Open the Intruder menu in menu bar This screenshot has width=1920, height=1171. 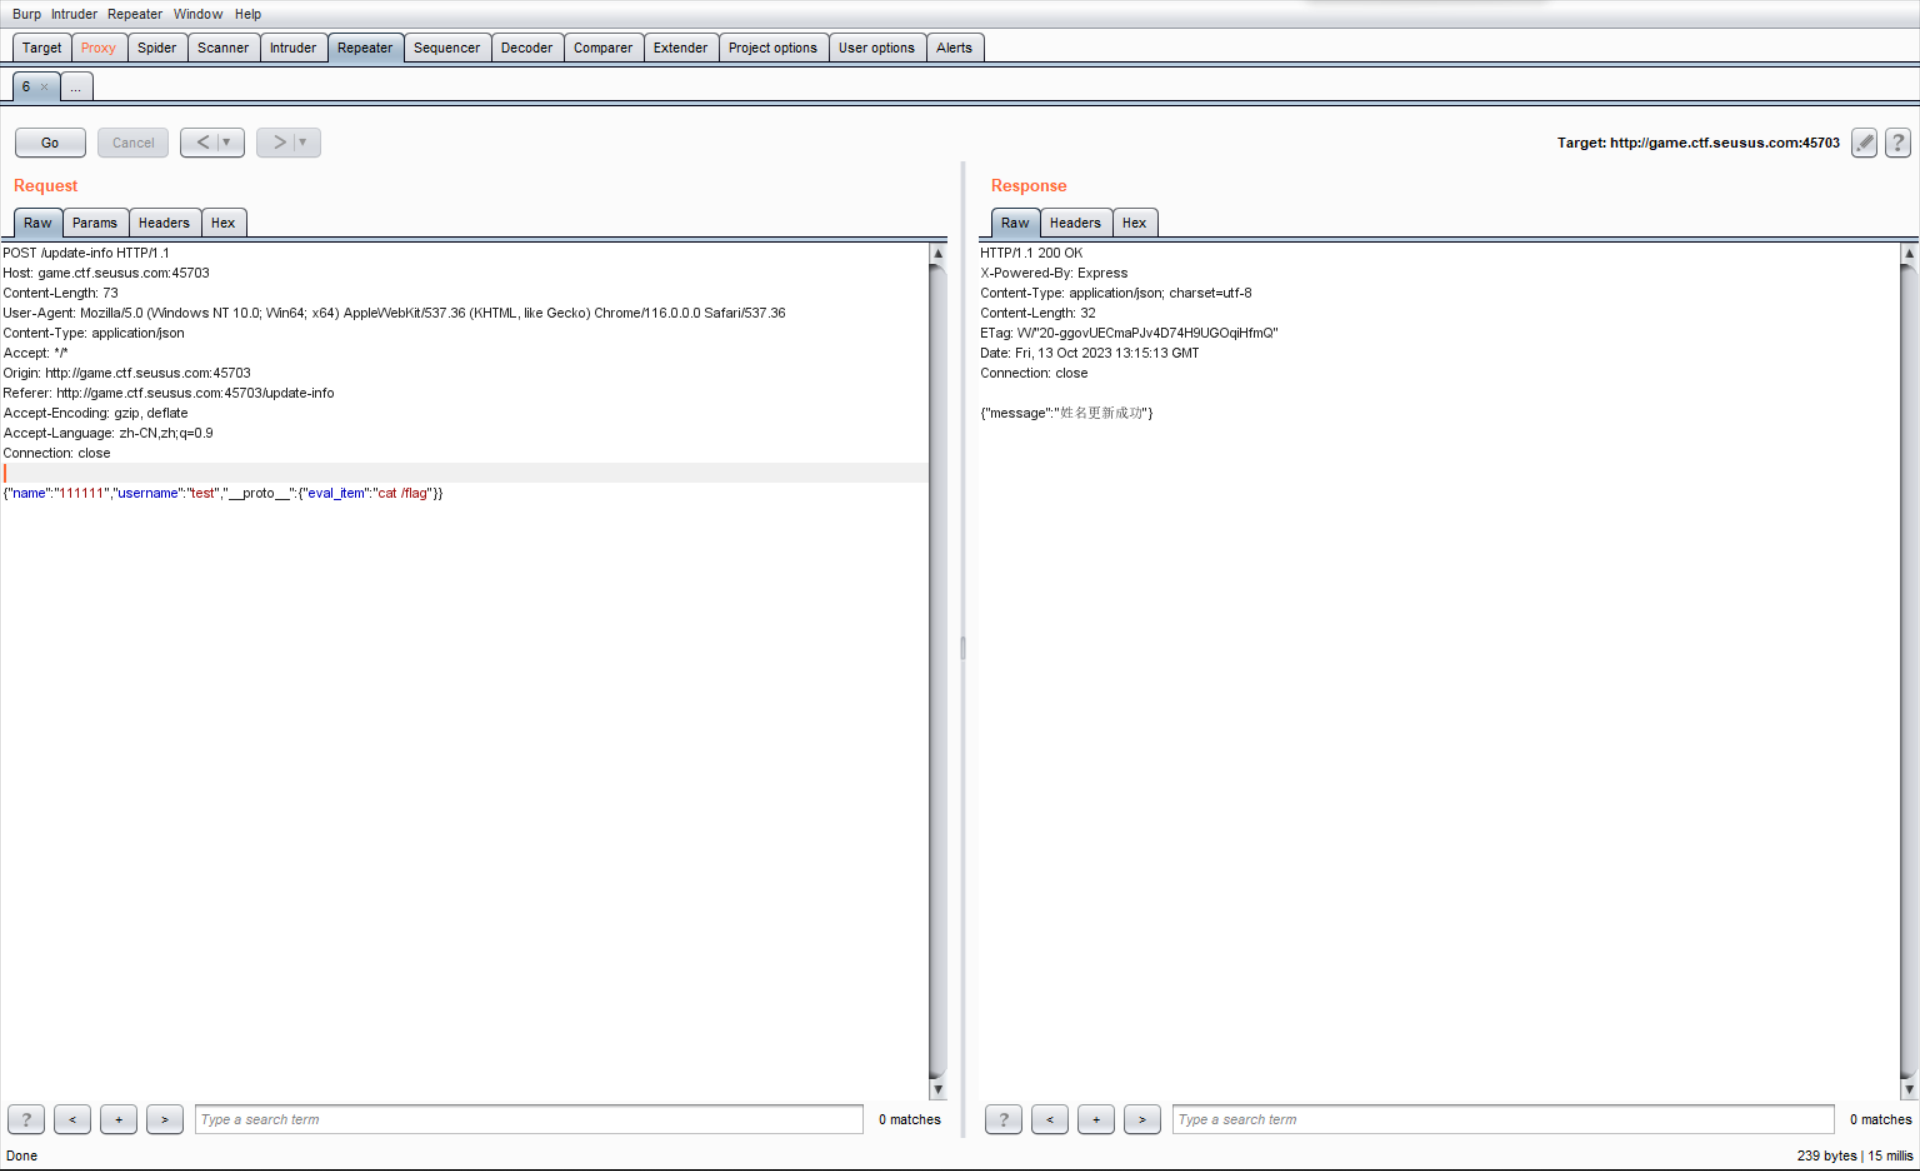[x=74, y=14]
